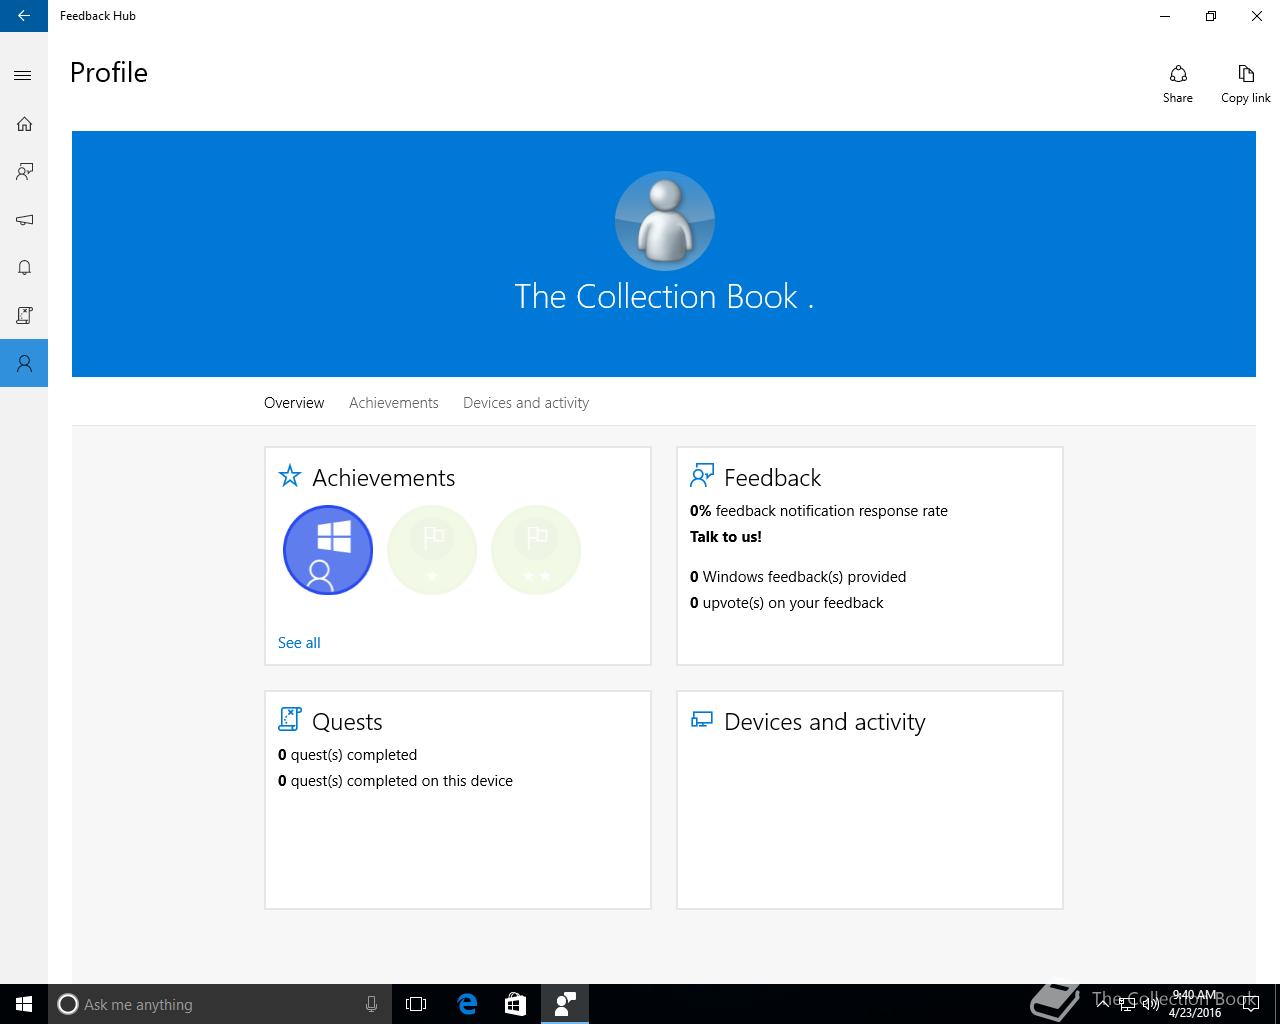Click the Achievements star icon
1280x1024 pixels.
290,476
